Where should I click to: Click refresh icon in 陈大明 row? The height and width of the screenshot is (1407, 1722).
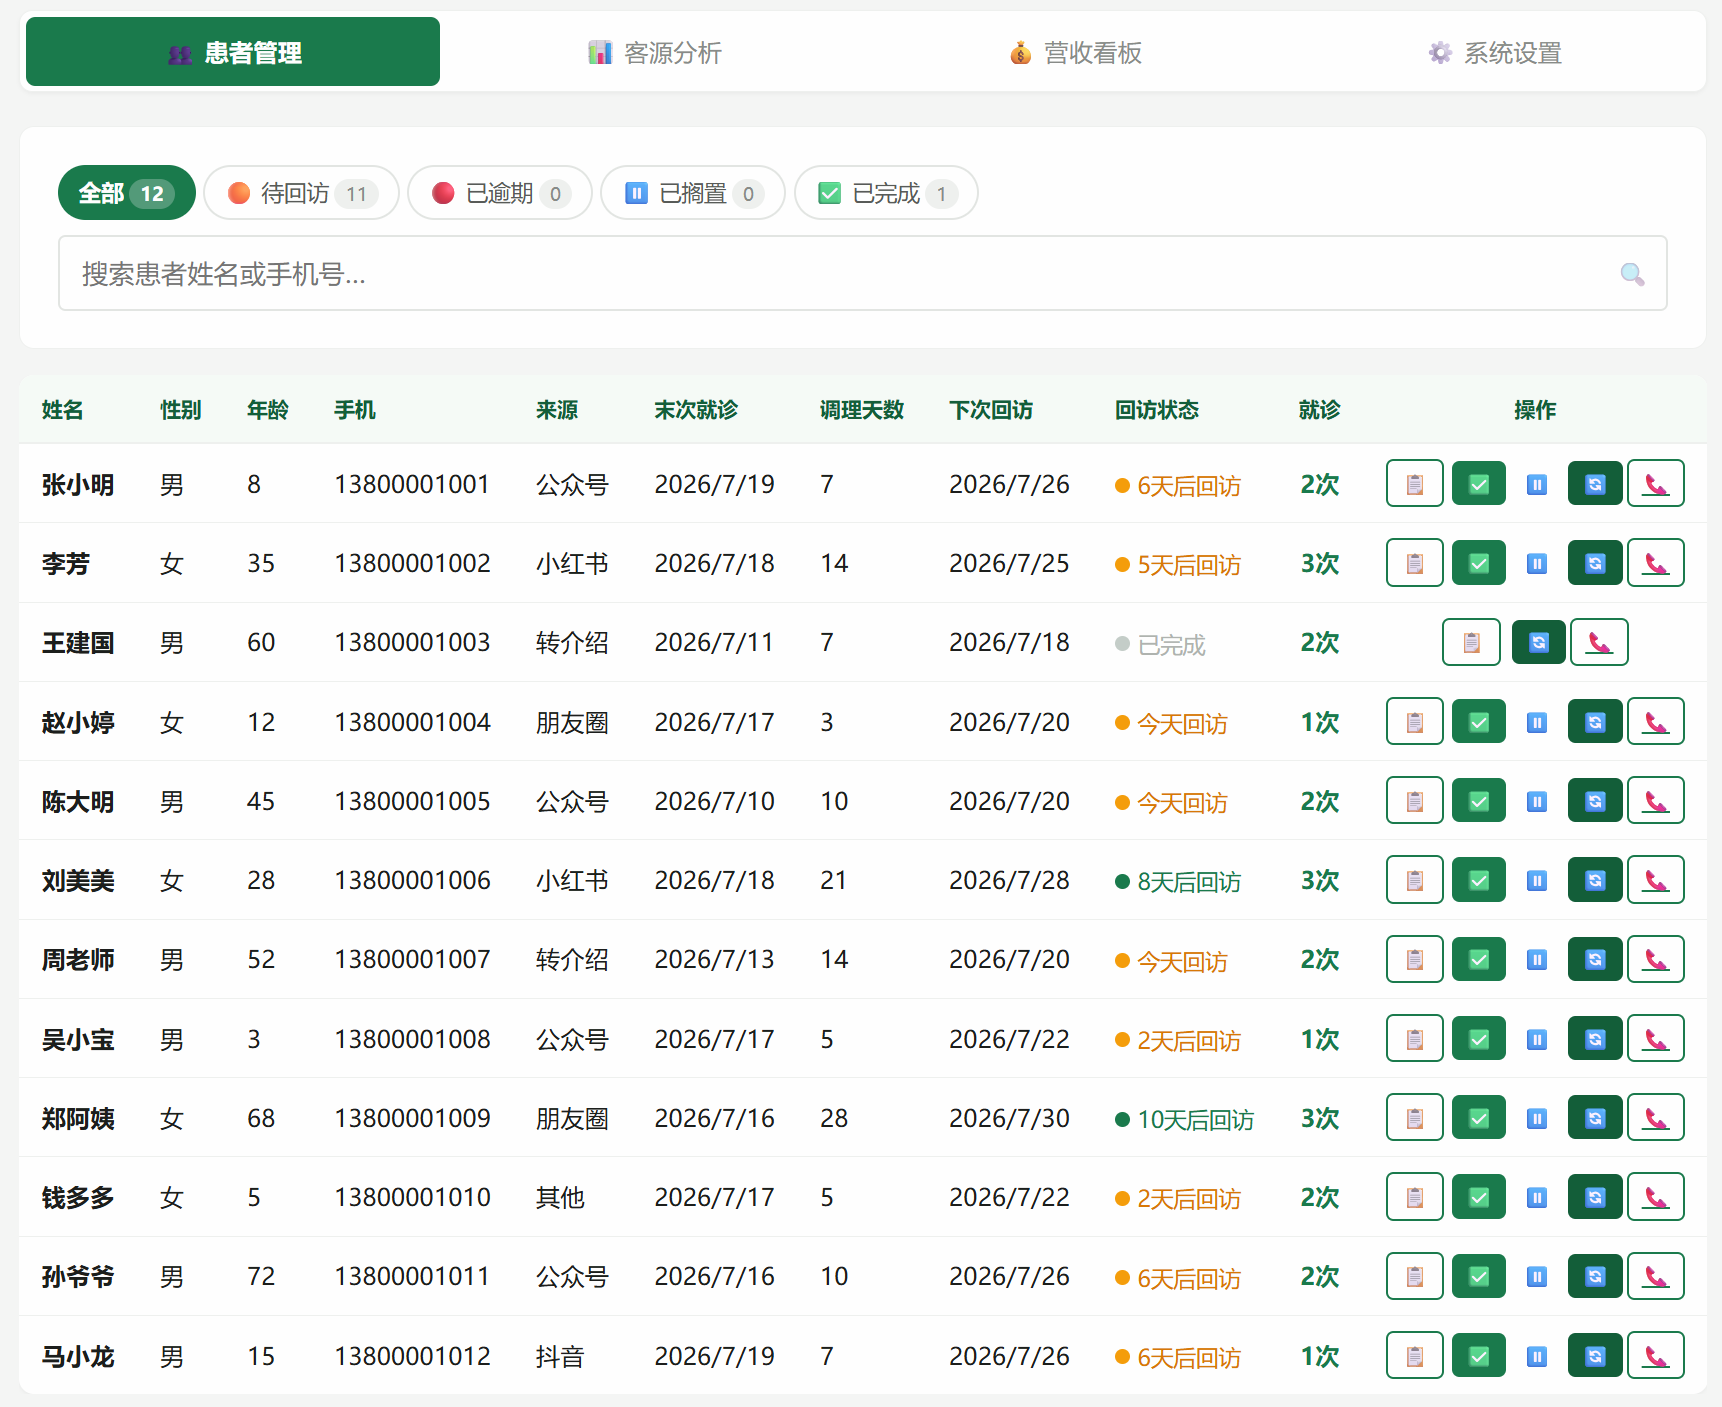click(x=1595, y=801)
